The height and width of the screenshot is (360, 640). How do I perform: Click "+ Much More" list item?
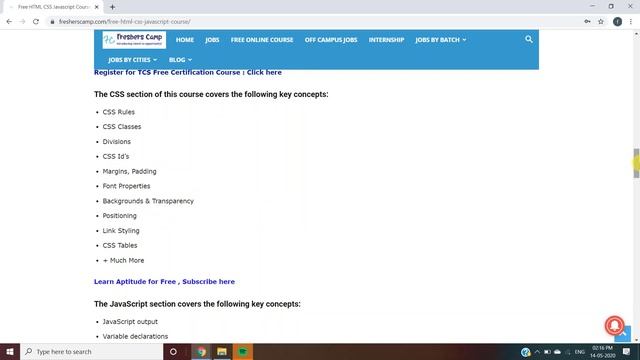coord(123,260)
